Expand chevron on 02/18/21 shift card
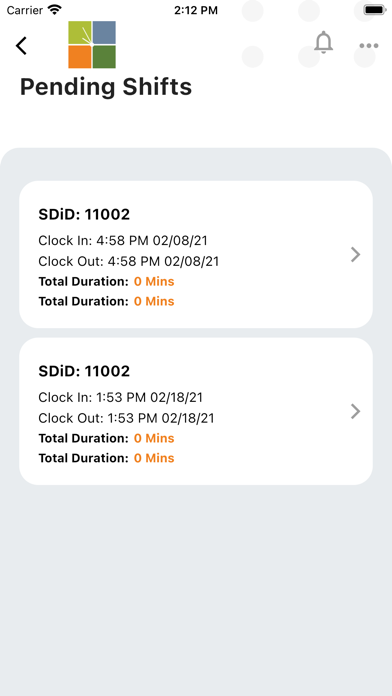The height and width of the screenshot is (696, 392). click(x=355, y=411)
